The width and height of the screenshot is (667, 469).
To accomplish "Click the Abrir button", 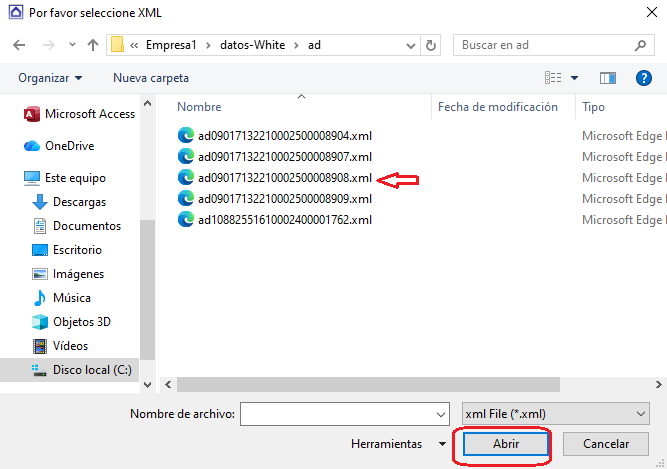I will 505,443.
